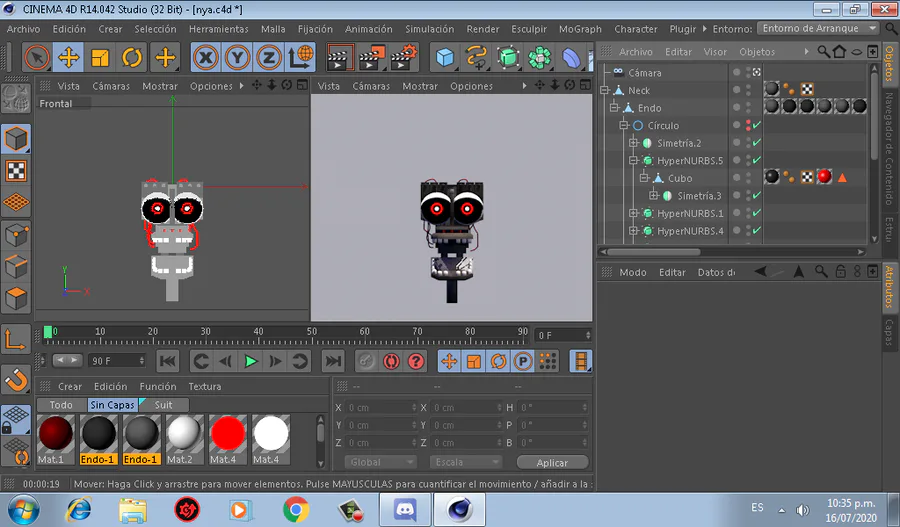
Task: Expand the HyperNURBS.4 node
Action: pyautogui.click(x=634, y=231)
